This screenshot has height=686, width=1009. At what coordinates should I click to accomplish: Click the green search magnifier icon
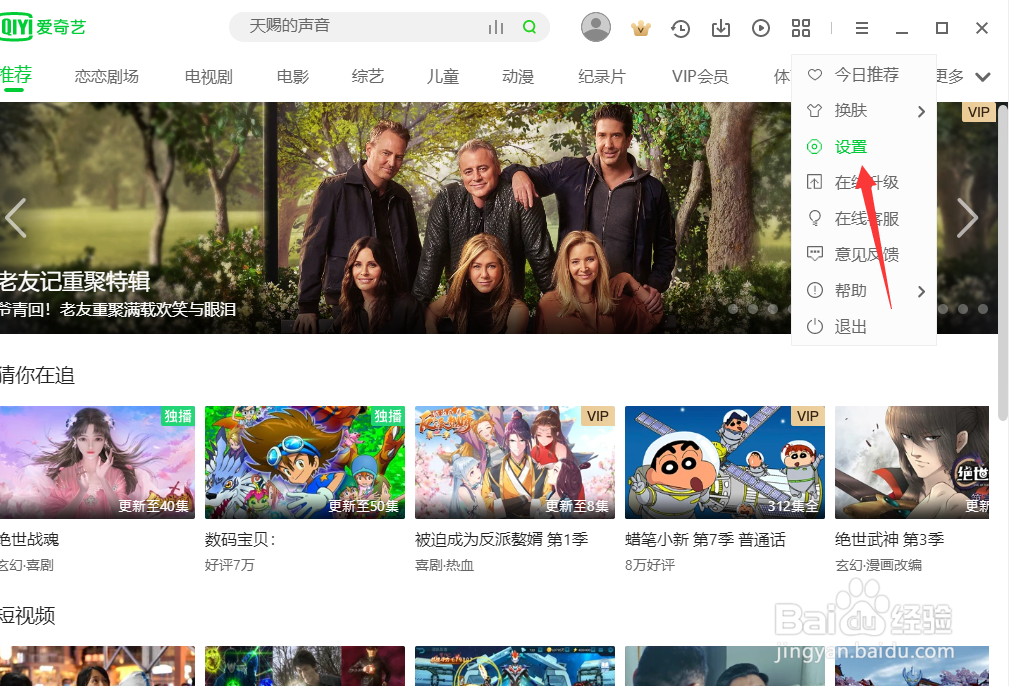pyautogui.click(x=530, y=27)
